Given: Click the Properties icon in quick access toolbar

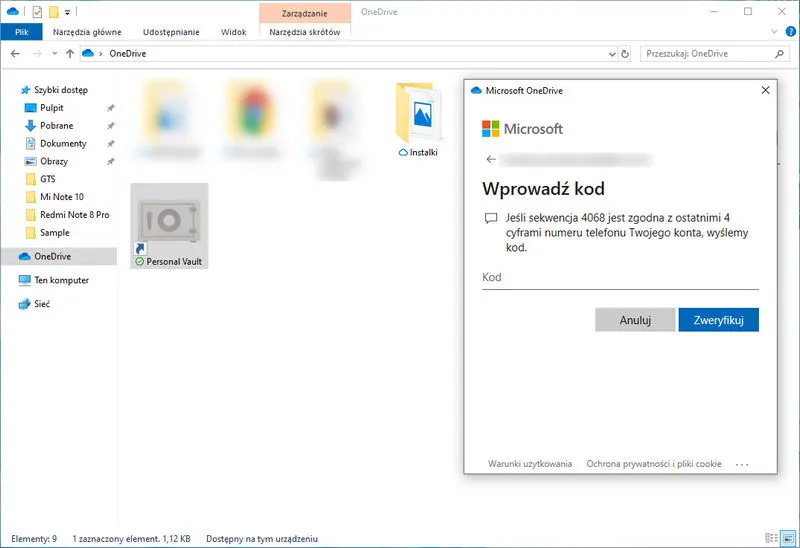Looking at the screenshot, I should (x=37, y=11).
